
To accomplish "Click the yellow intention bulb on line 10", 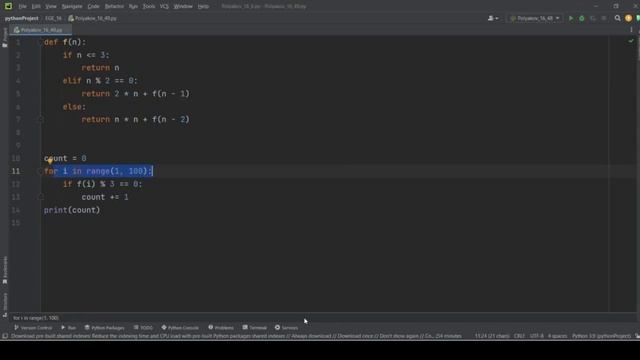I will coord(50,161).
